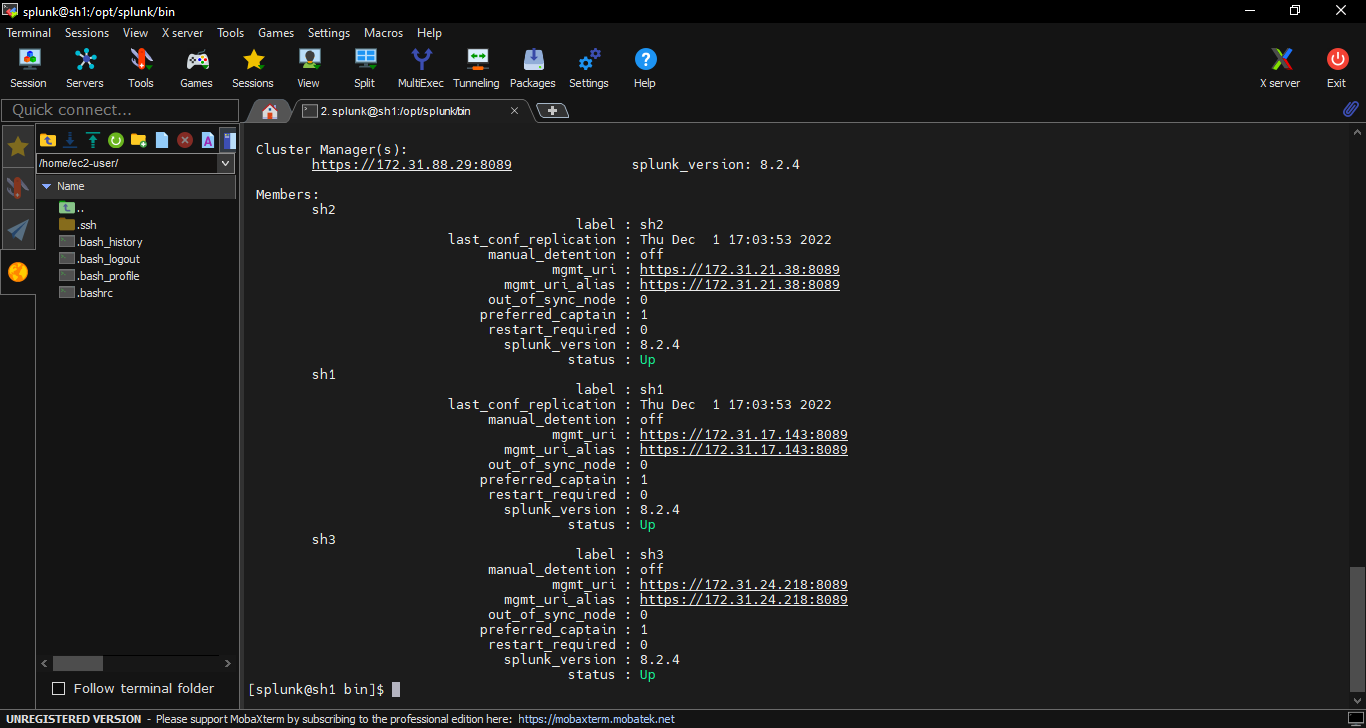Open the Macros menu
This screenshot has height=728, width=1366.
click(383, 32)
